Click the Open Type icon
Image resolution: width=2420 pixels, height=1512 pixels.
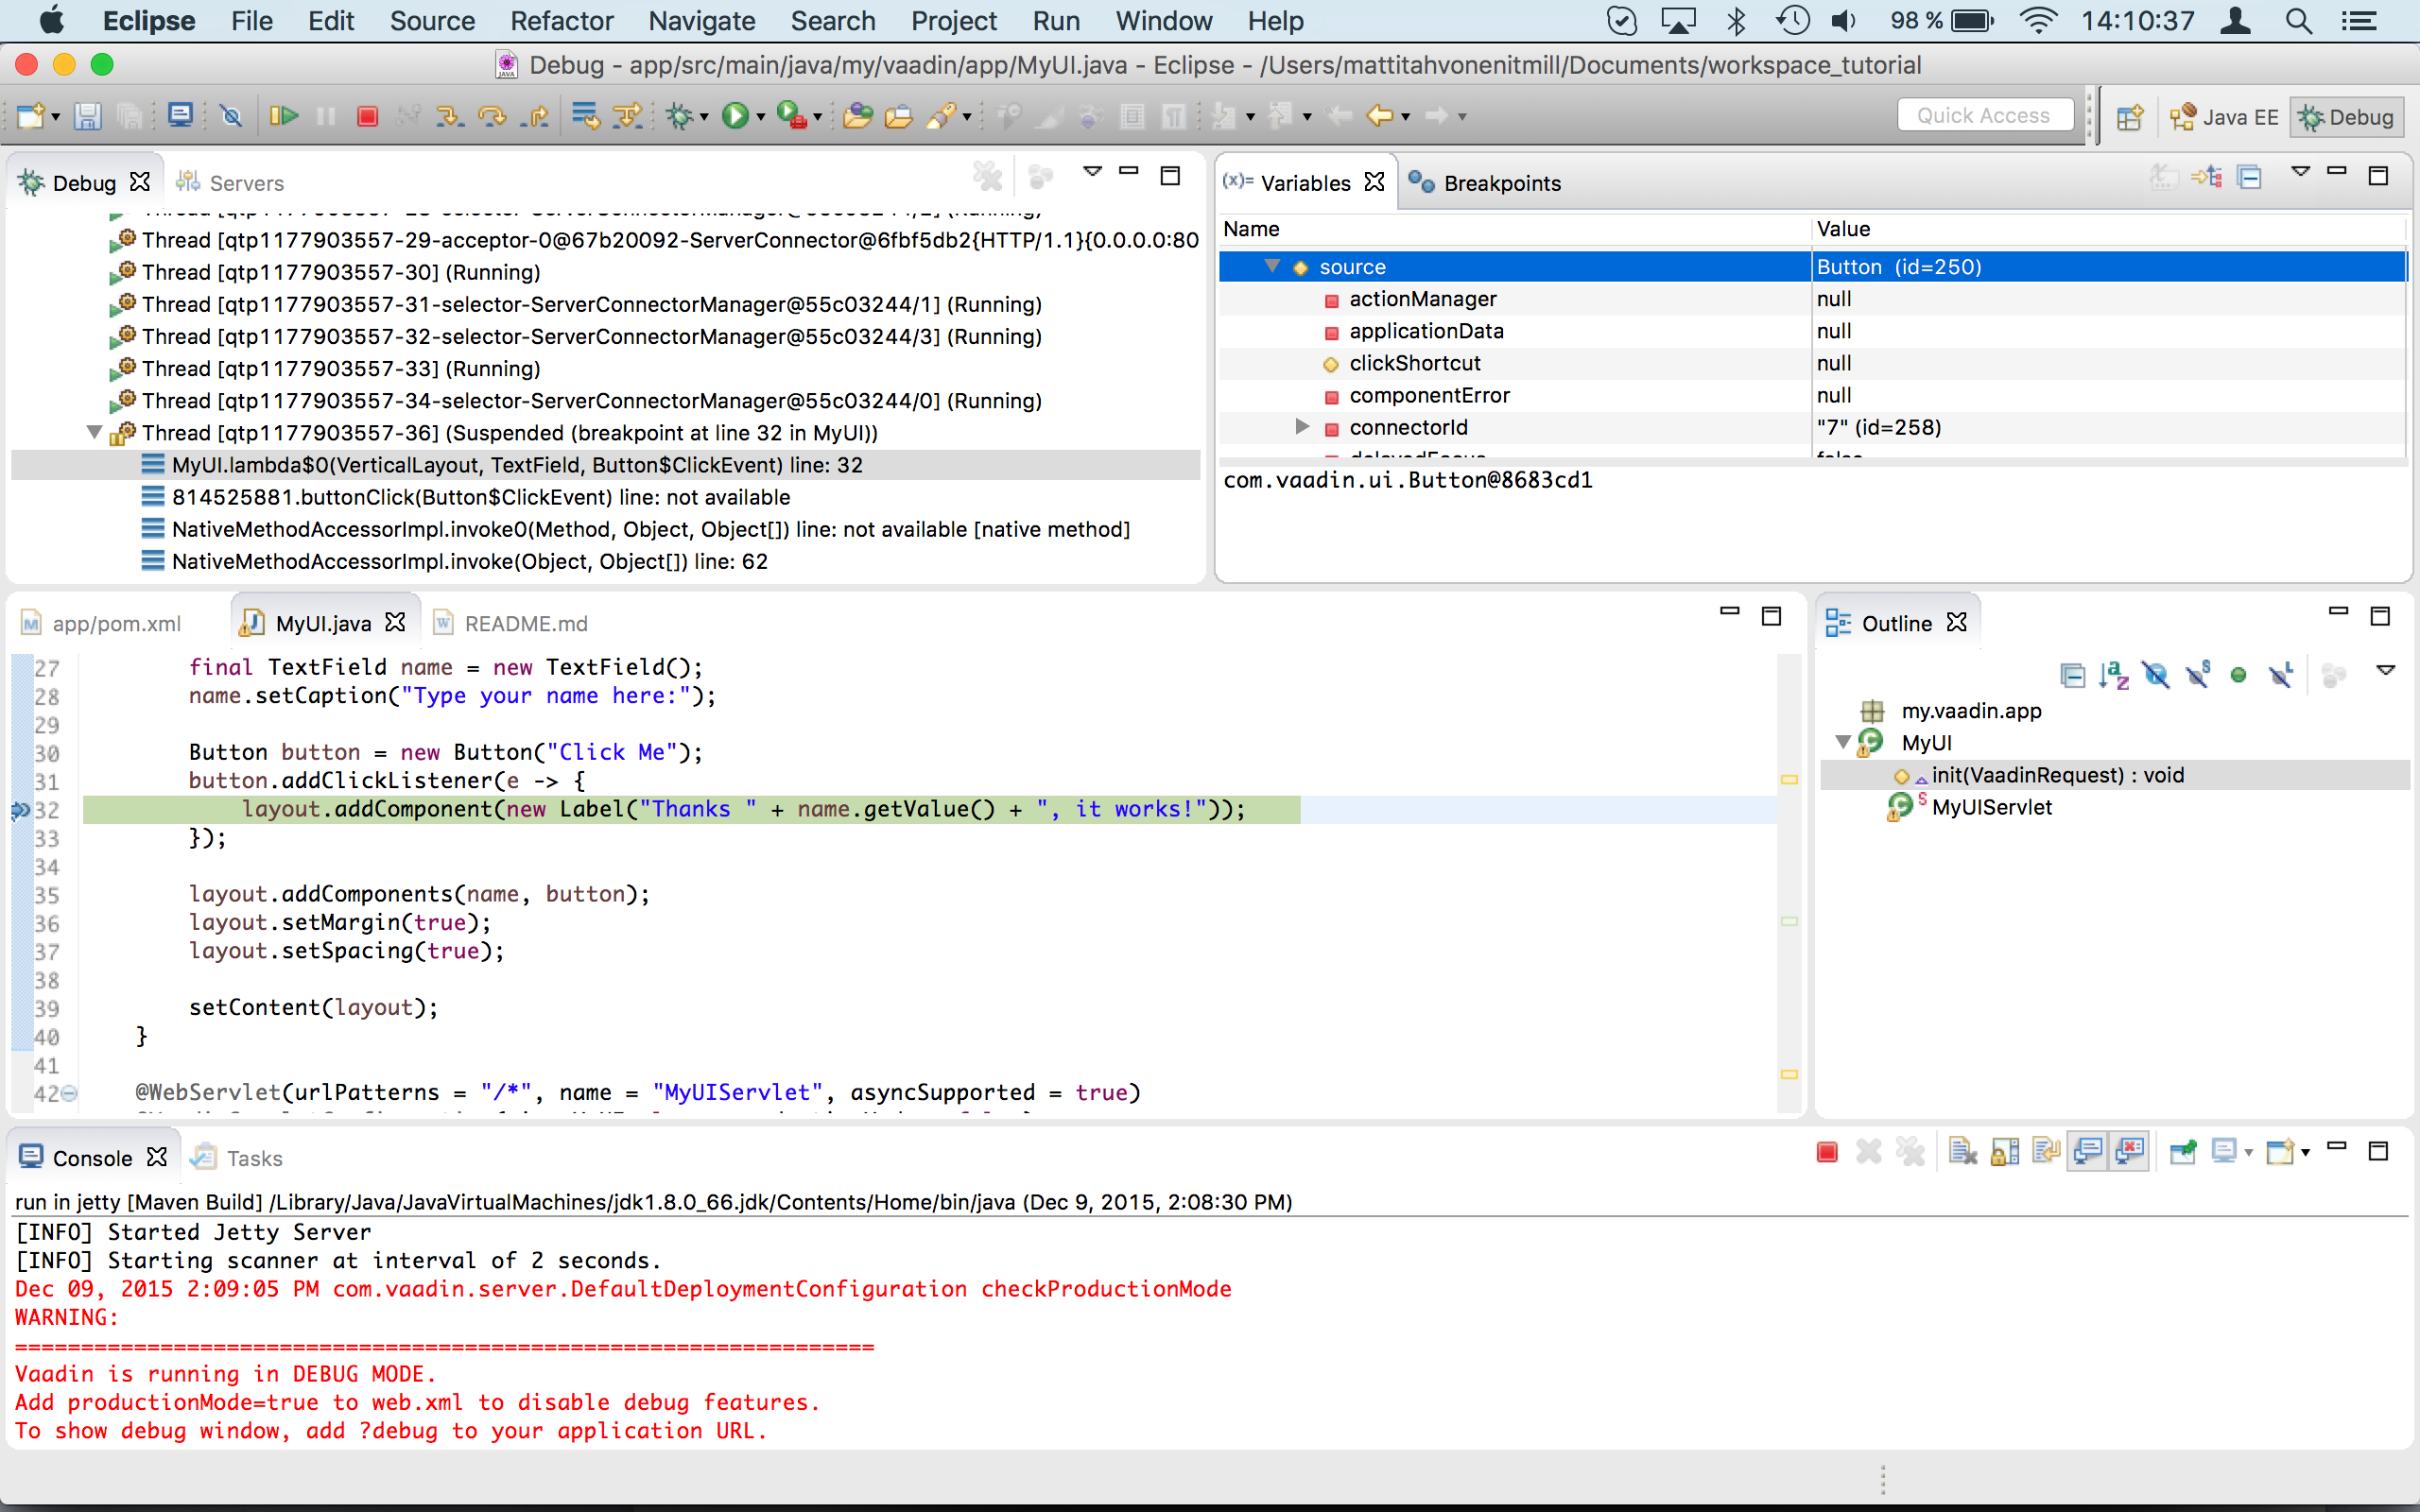pyautogui.click(x=857, y=117)
